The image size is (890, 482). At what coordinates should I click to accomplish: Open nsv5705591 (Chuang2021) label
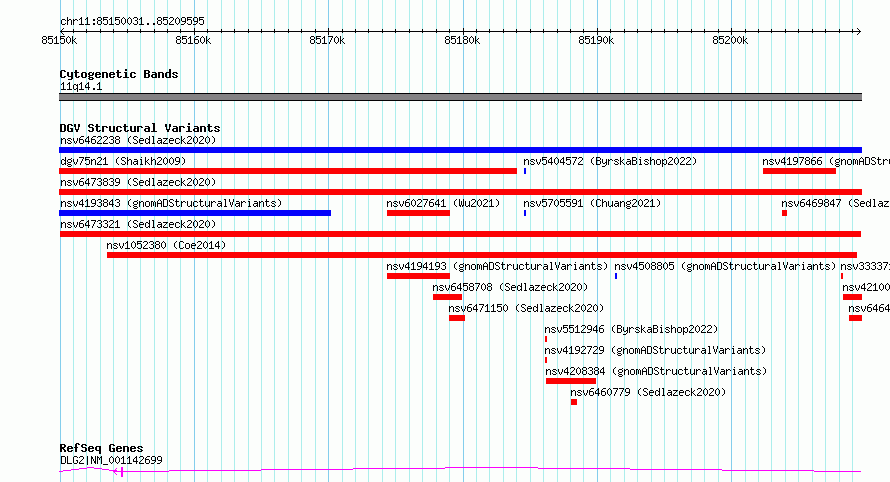coord(592,203)
